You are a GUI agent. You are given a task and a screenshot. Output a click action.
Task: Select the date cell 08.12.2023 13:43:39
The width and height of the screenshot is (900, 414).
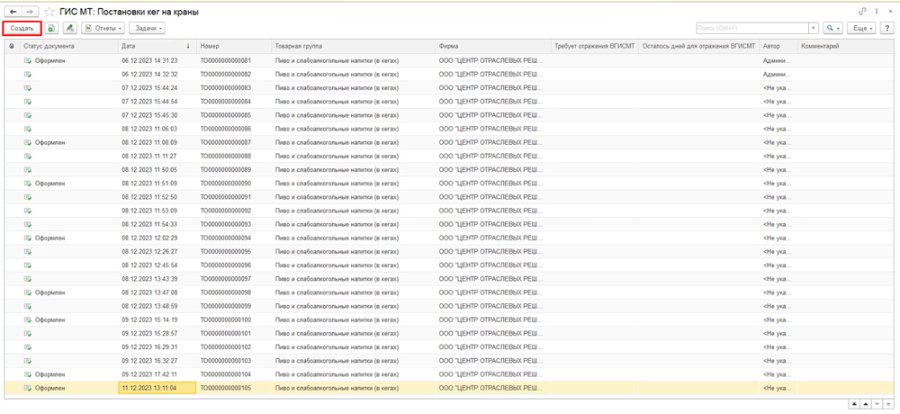pos(150,278)
